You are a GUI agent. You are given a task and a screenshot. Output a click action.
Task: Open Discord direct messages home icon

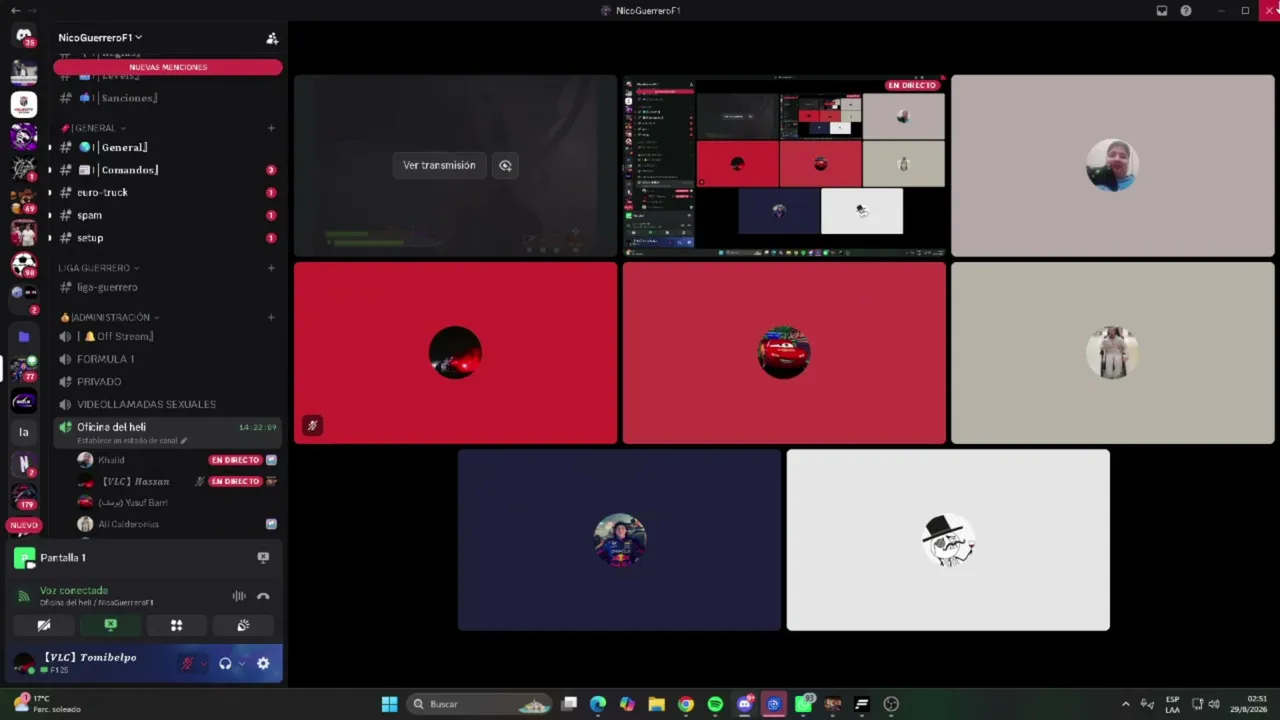coord(24,37)
